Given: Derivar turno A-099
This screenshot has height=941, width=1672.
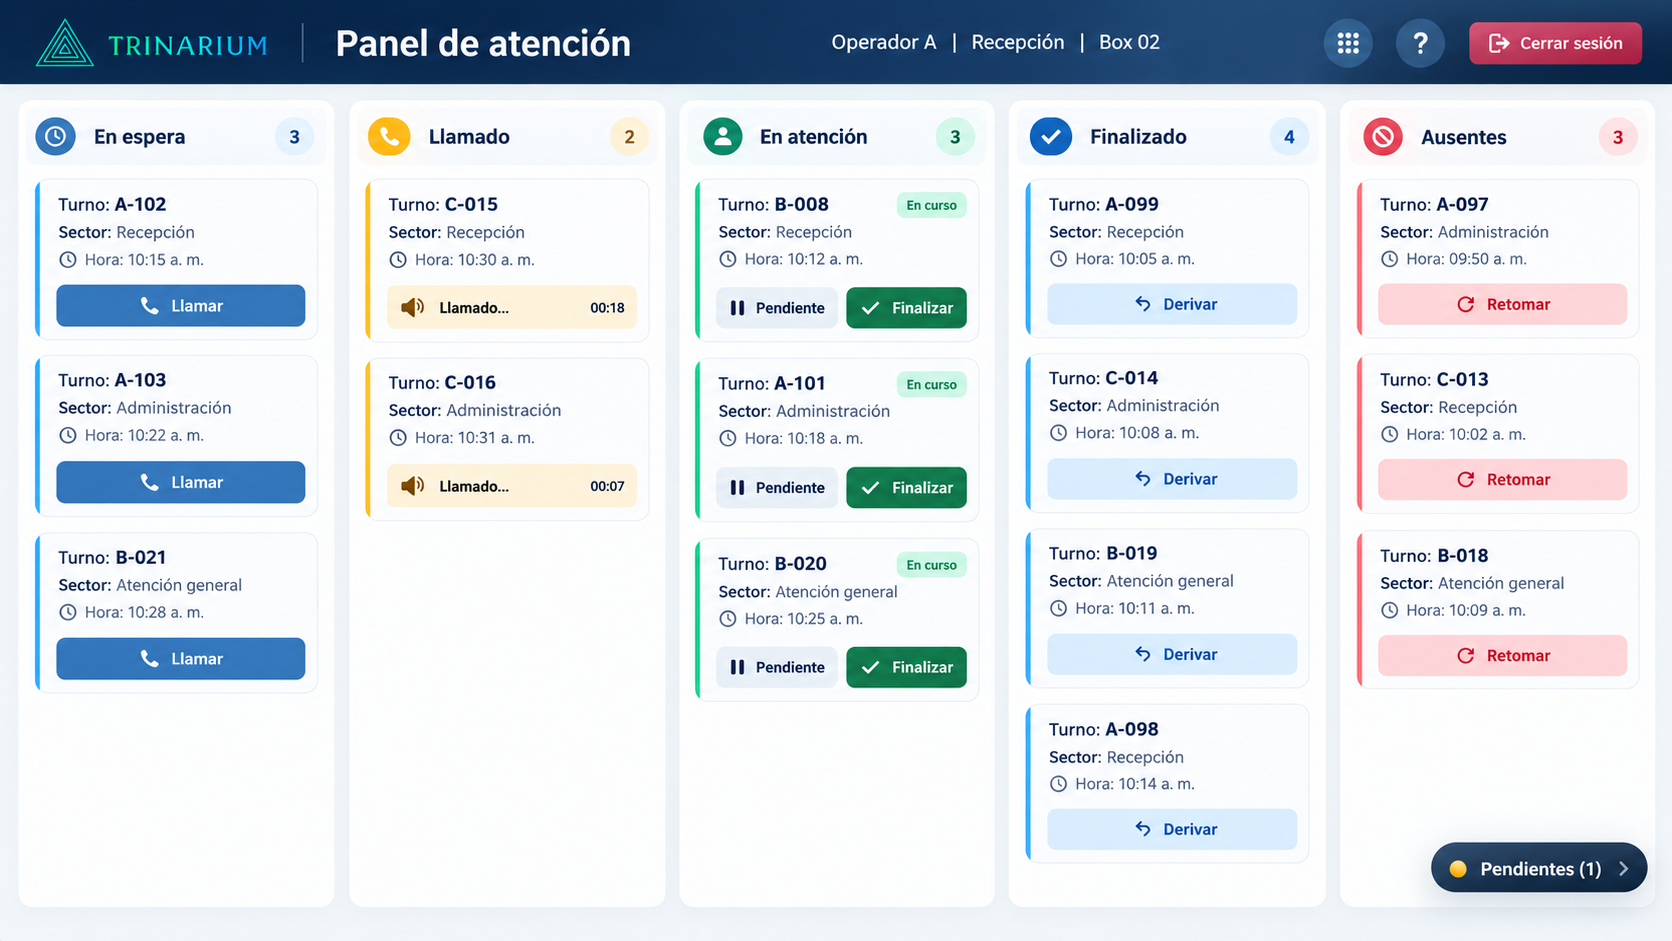Looking at the screenshot, I should [x=1172, y=304].
